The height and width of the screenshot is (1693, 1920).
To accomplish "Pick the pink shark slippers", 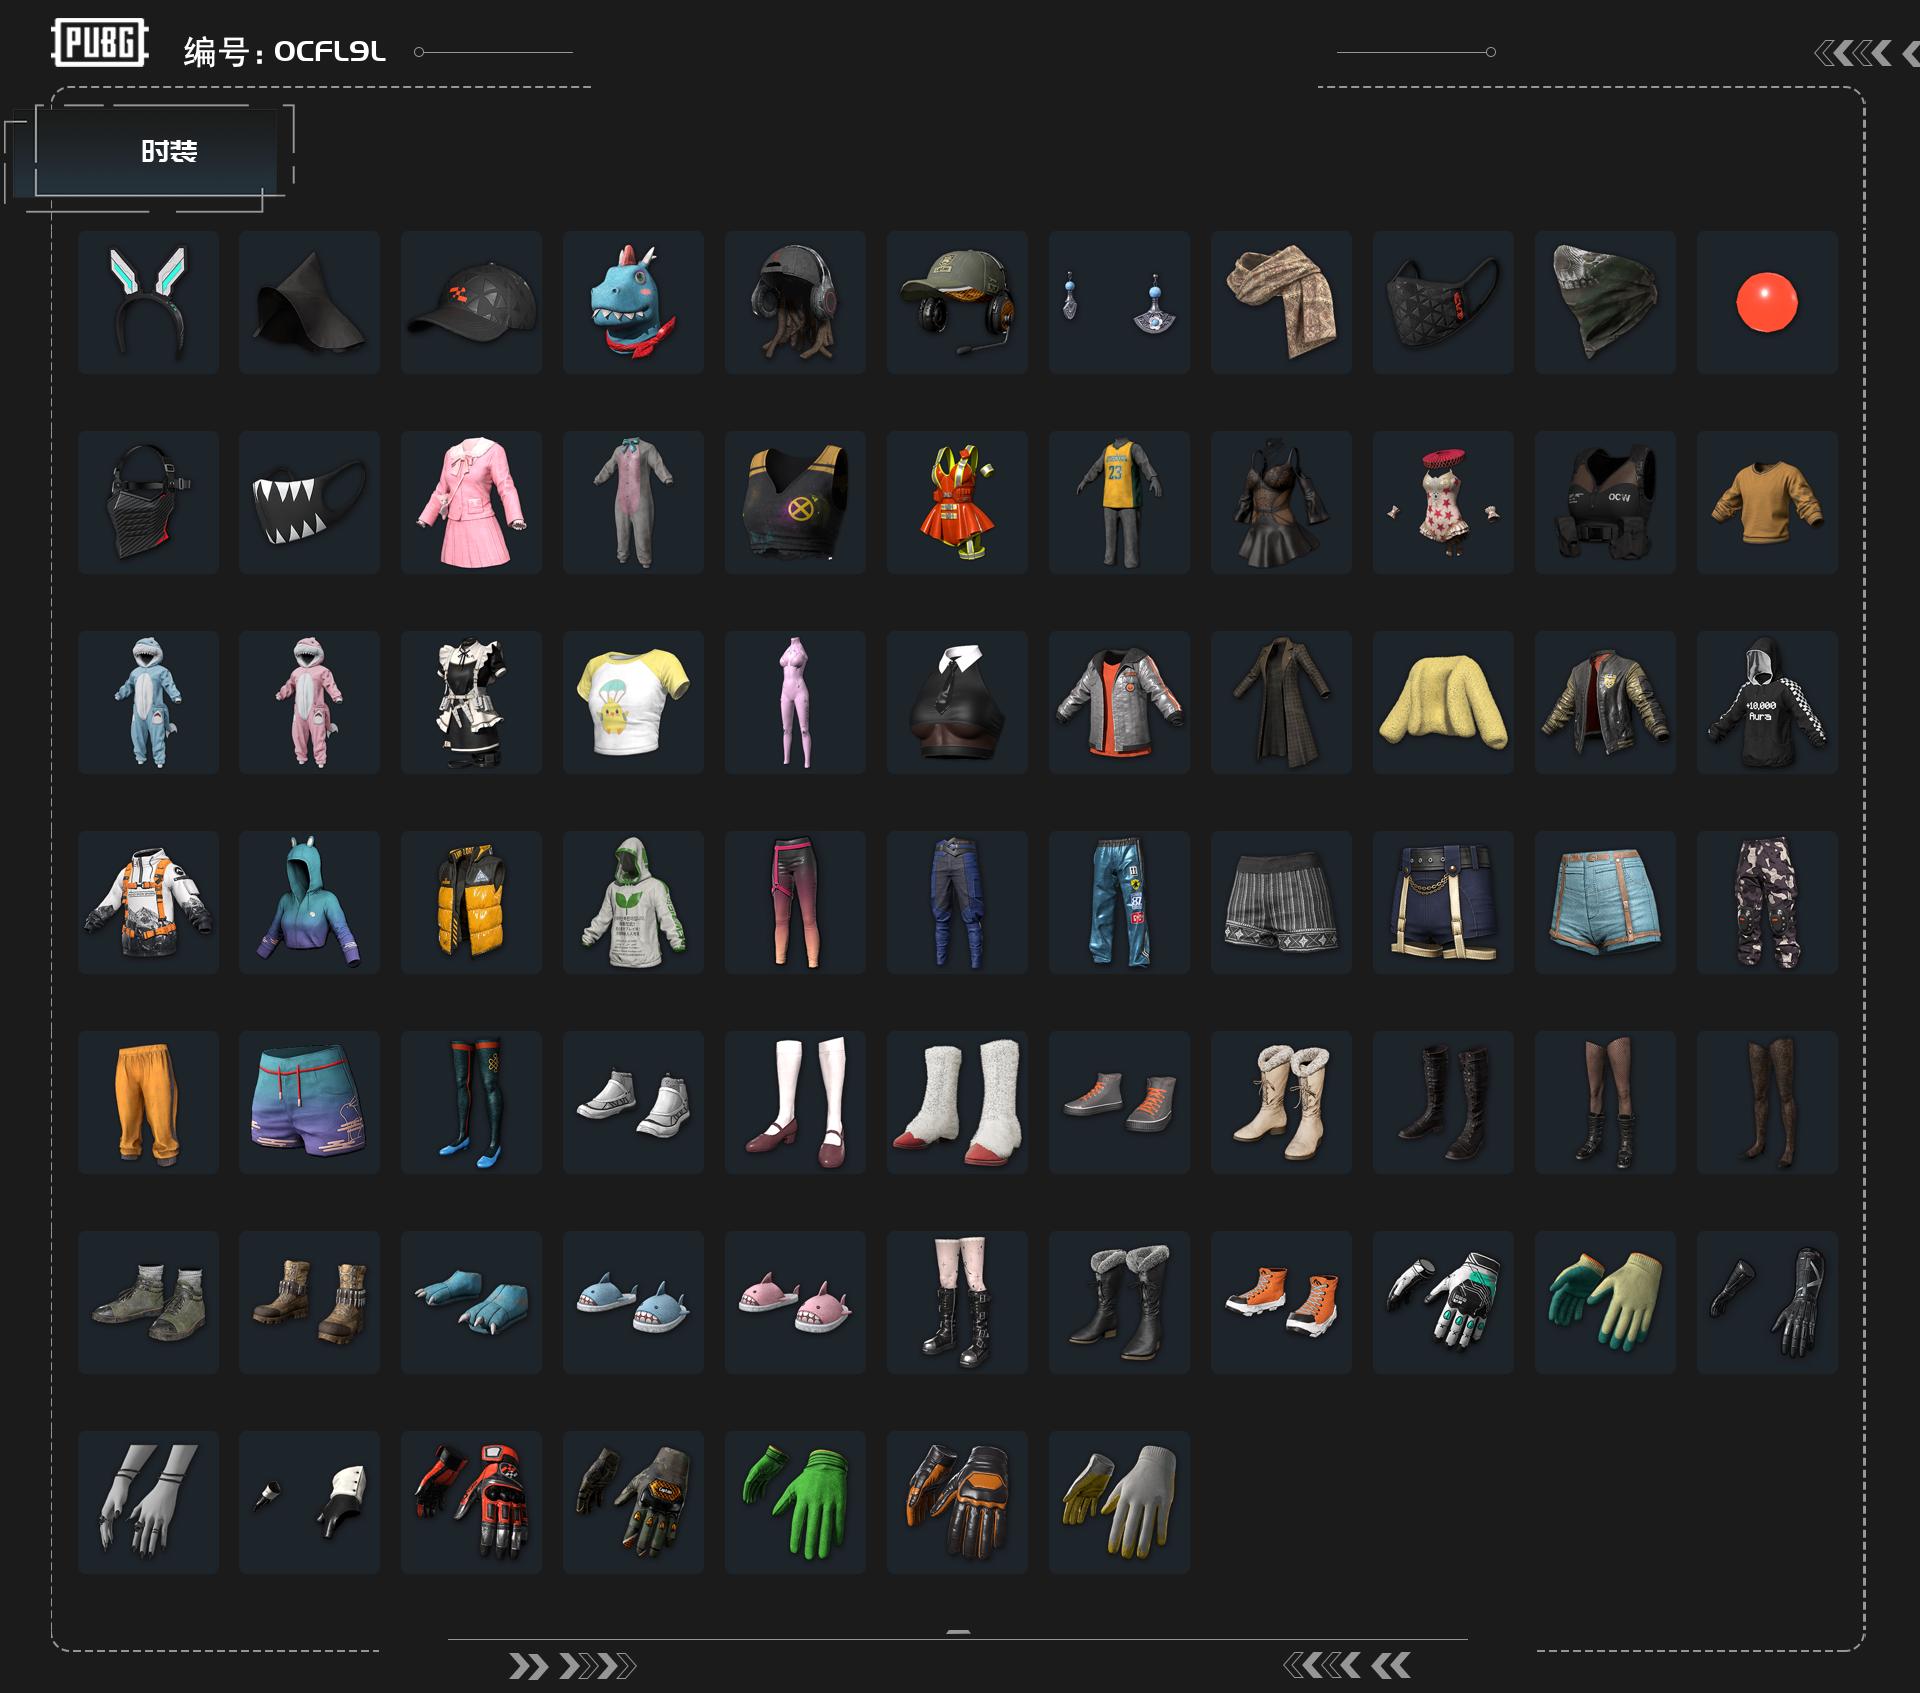I will click(x=795, y=1302).
